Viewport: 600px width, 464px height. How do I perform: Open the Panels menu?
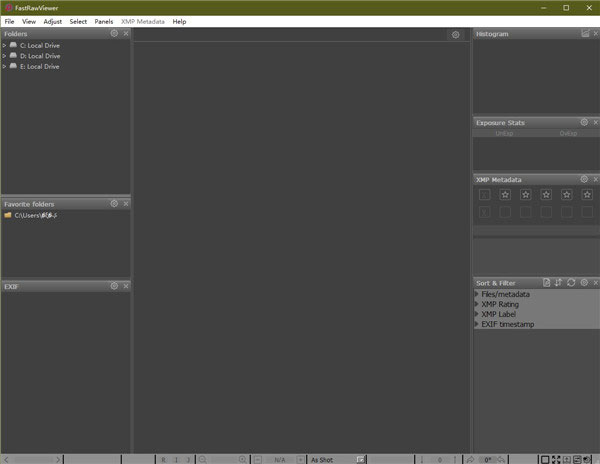click(x=104, y=21)
